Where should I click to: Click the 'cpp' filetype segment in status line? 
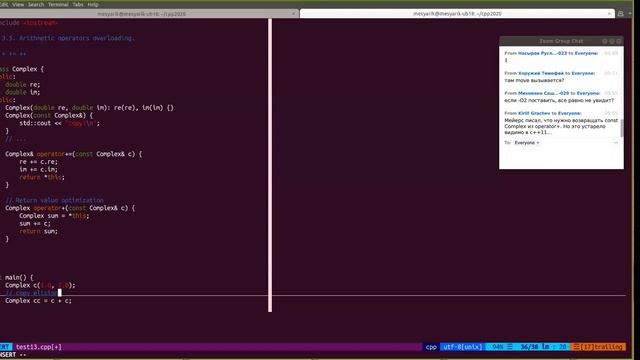point(431,347)
